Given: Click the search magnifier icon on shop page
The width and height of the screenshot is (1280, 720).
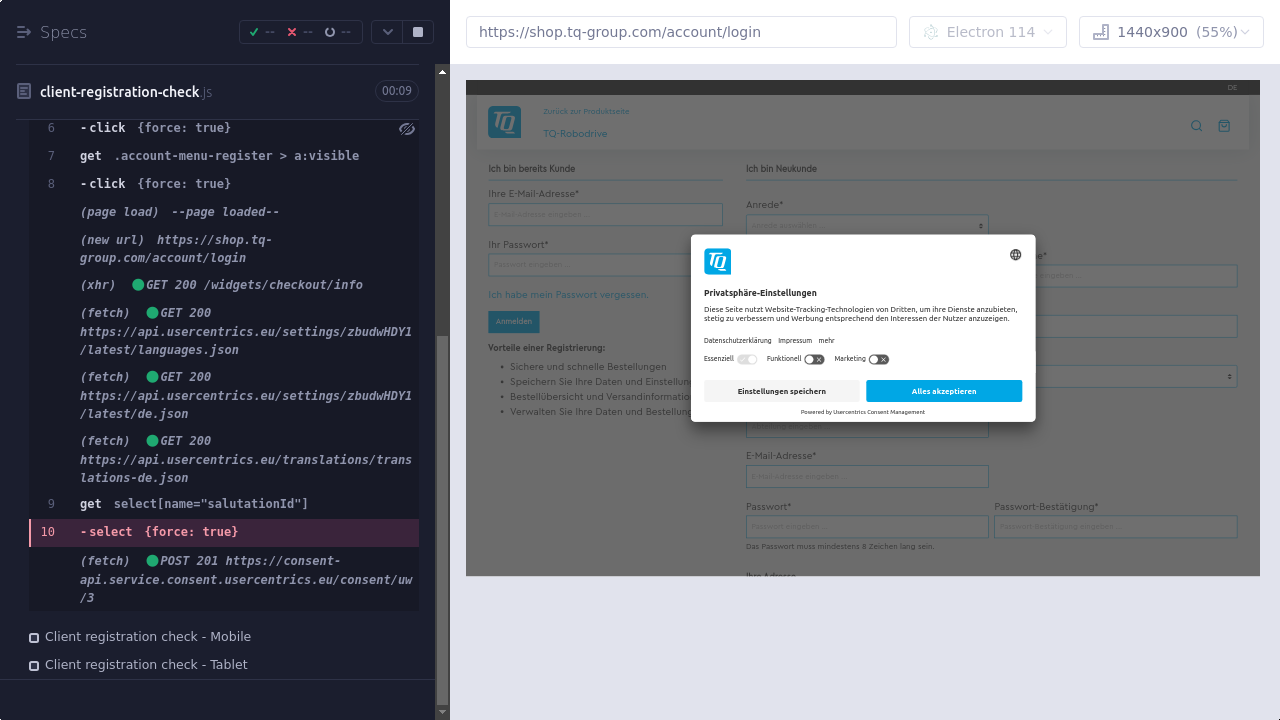Looking at the screenshot, I should tap(1196, 126).
